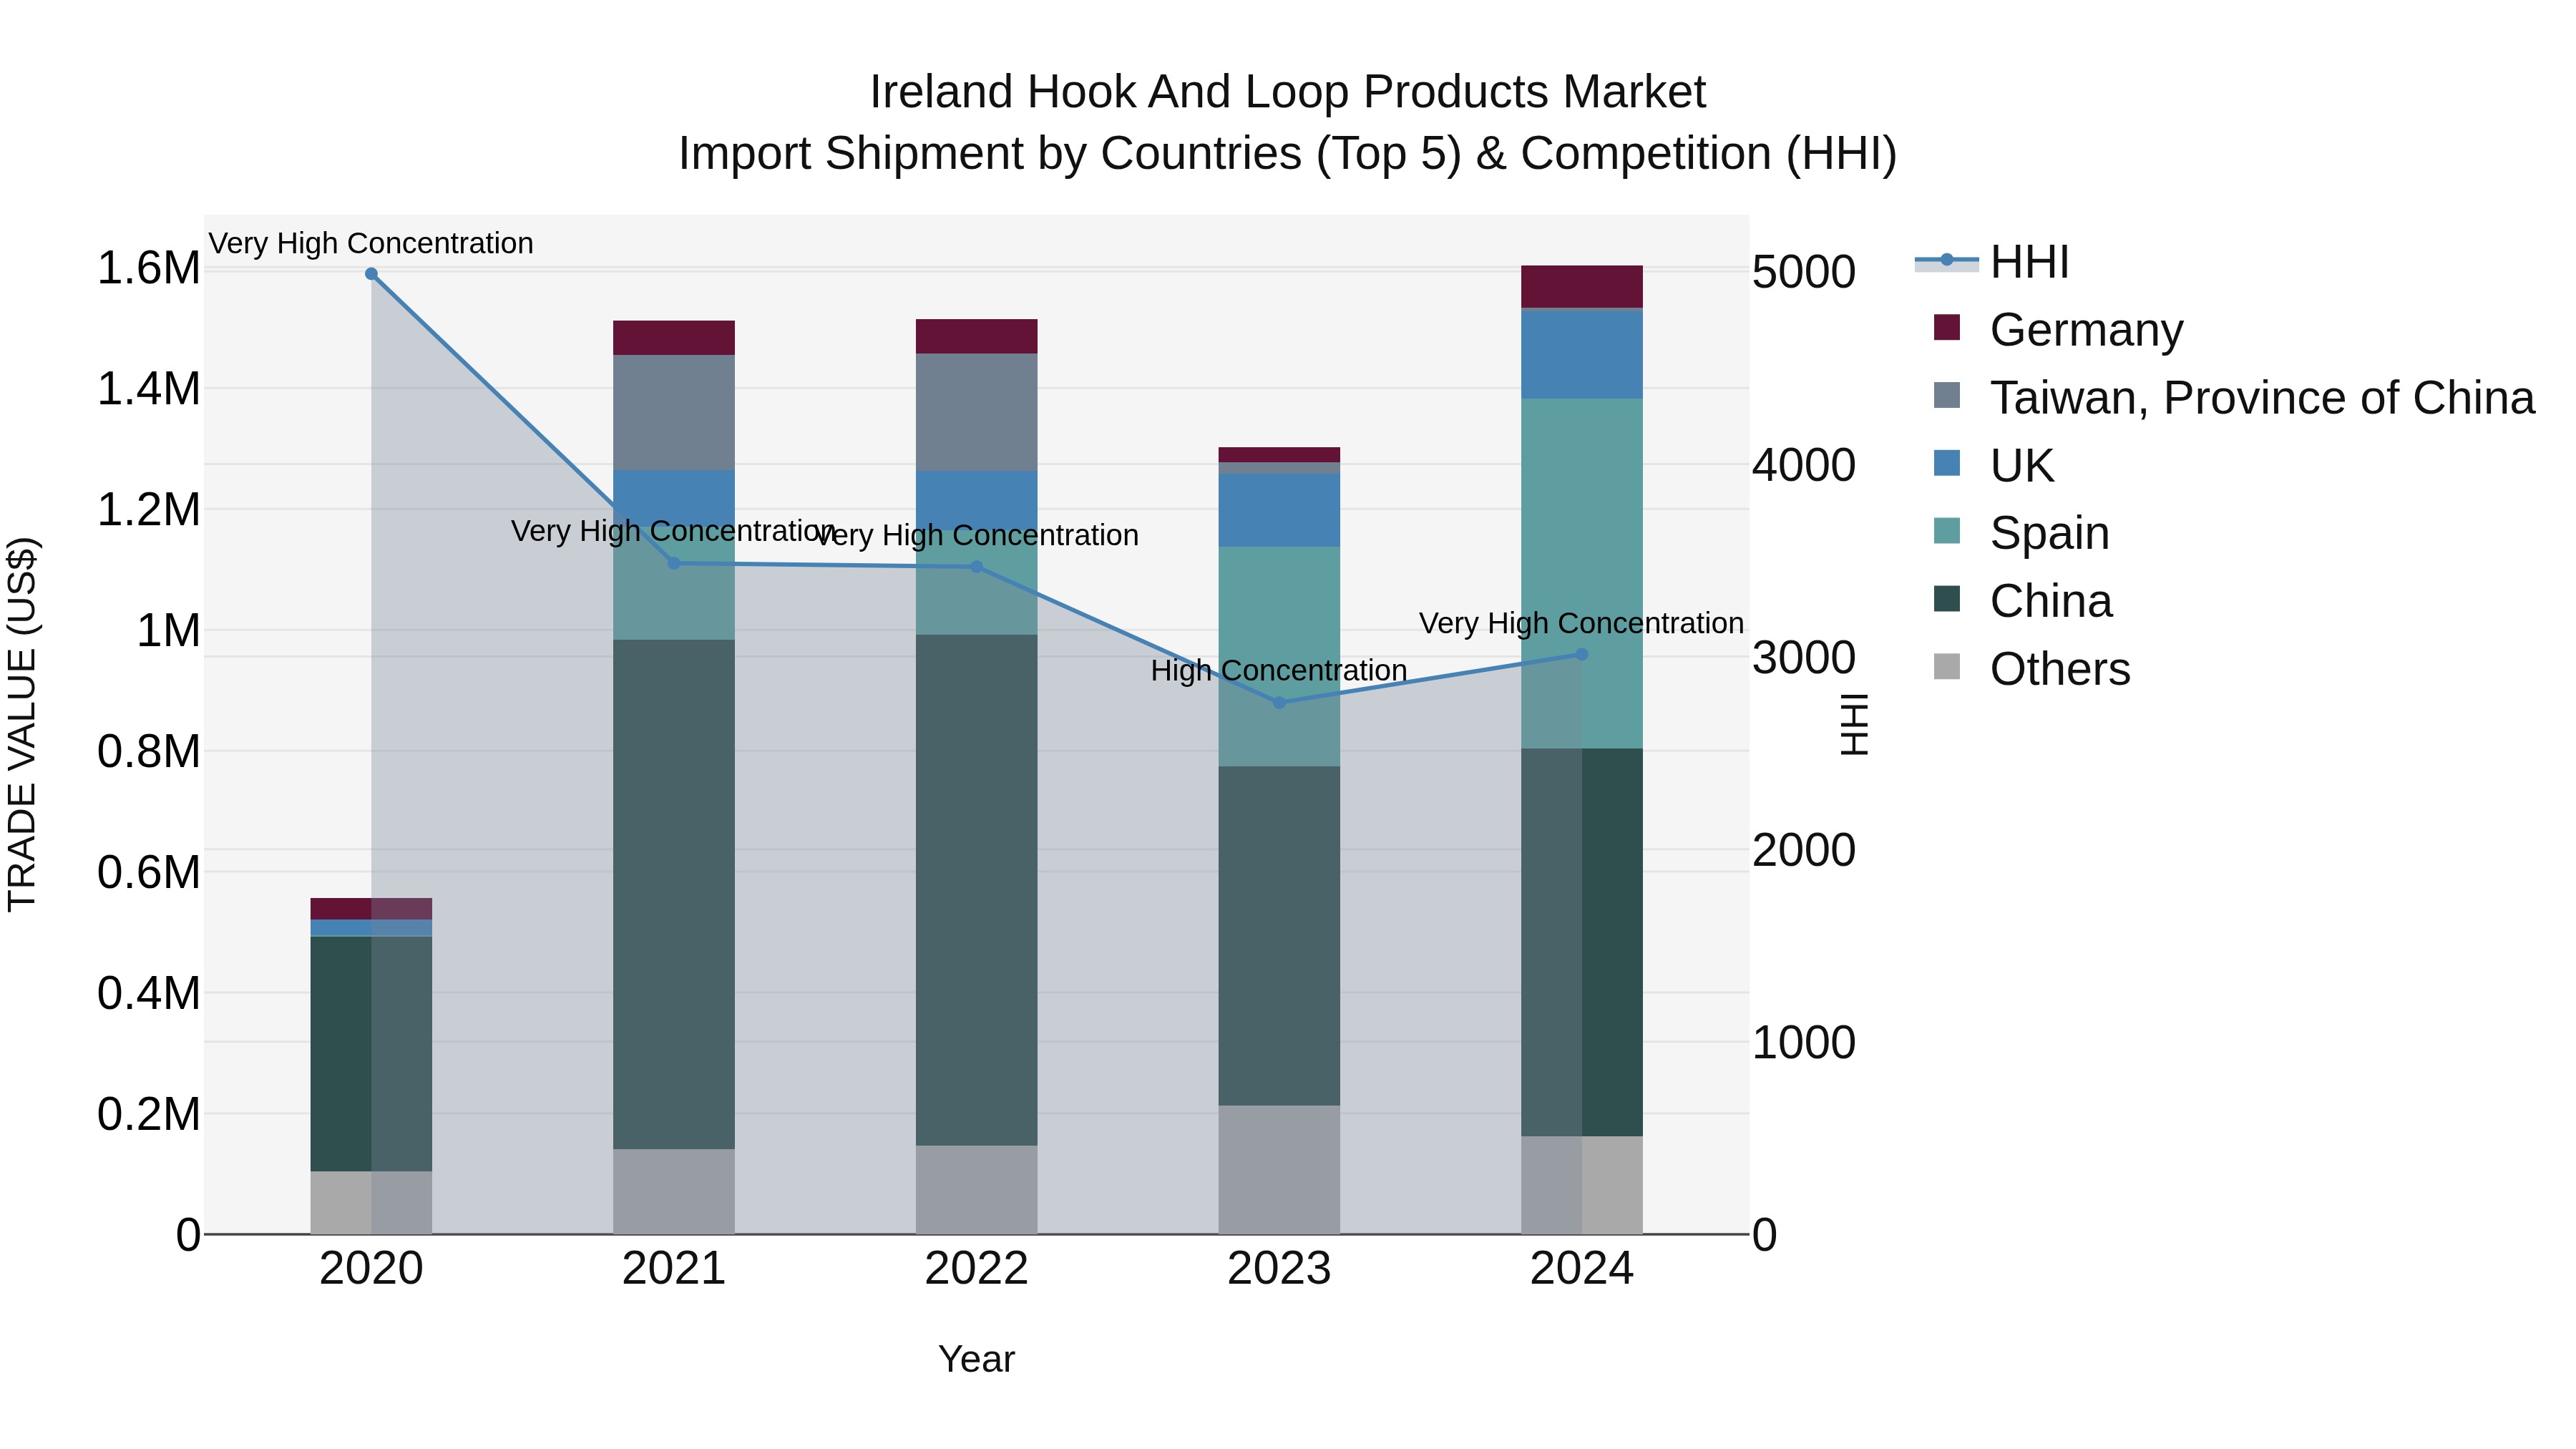
Task: Toggle Taiwan, Province of China legend entry
Action: click(2234, 397)
